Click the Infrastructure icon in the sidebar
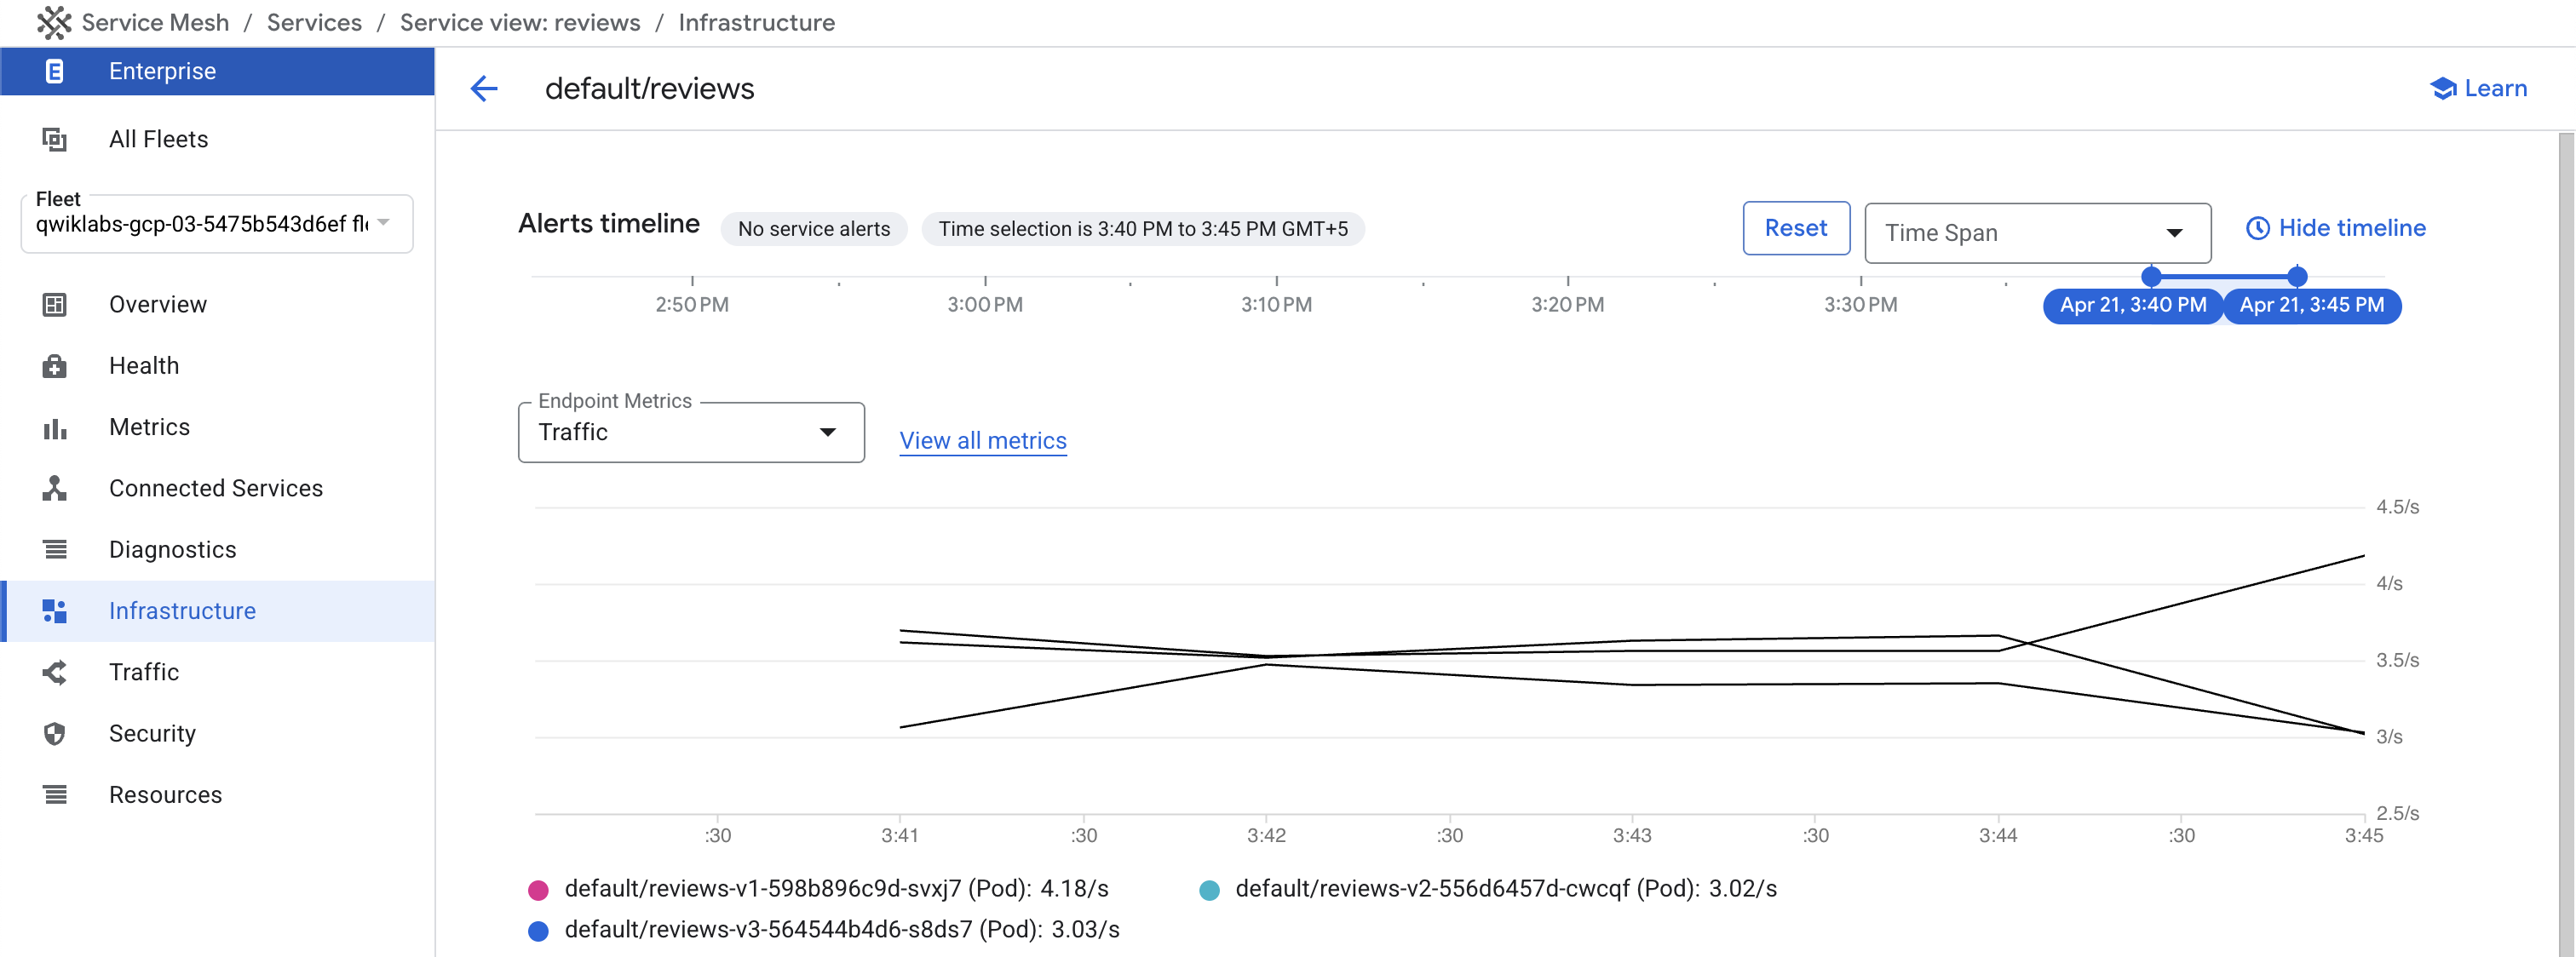The width and height of the screenshot is (2576, 957). [x=55, y=611]
